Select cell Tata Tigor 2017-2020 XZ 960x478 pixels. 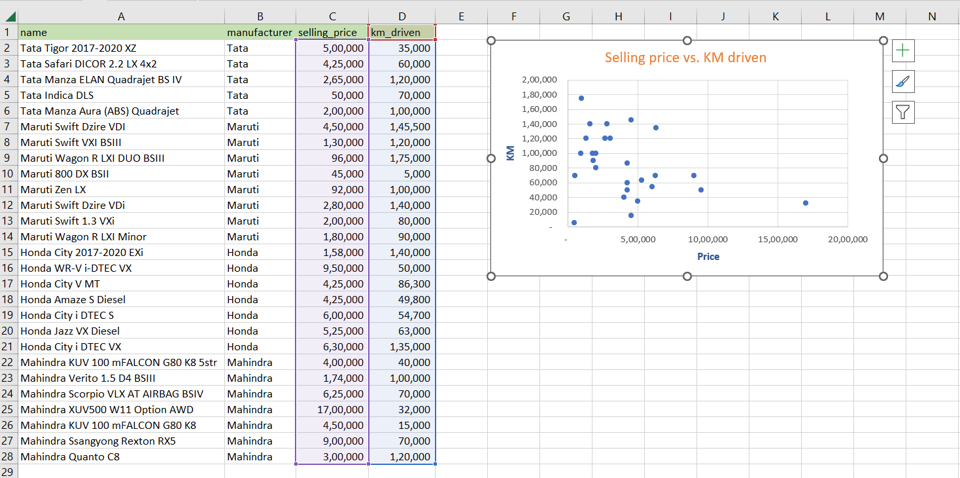point(121,48)
